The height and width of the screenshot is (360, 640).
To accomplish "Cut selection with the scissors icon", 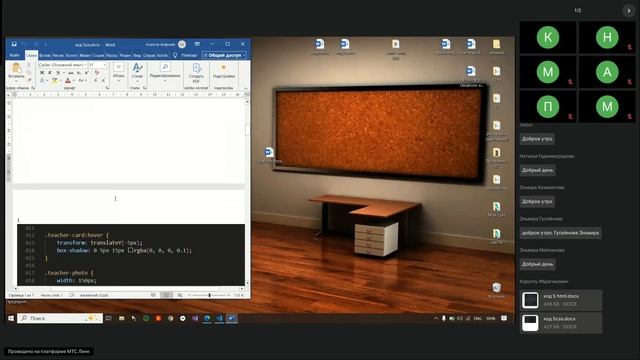I will click(x=29, y=64).
